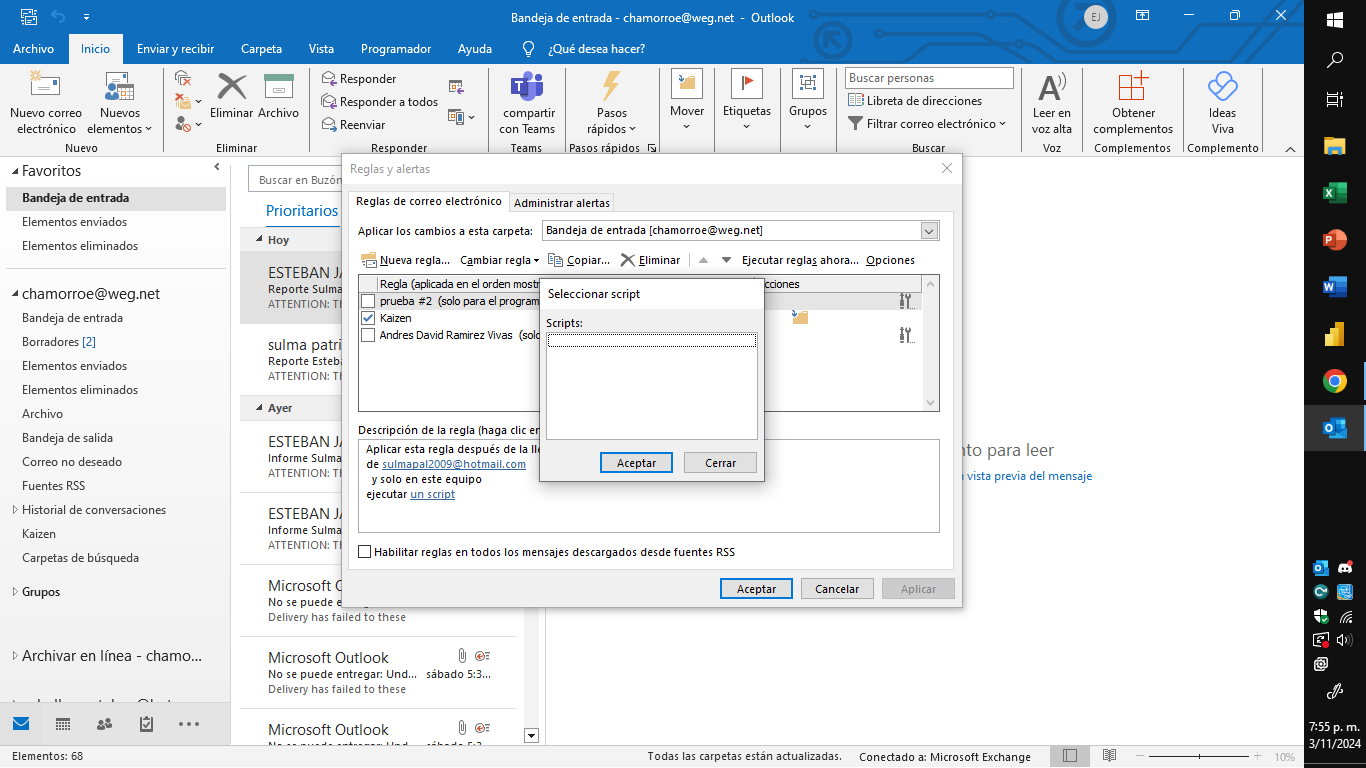Click Responder a todos in ribbon
Viewport: 1366px width, 768px height.
pyautogui.click(x=380, y=102)
